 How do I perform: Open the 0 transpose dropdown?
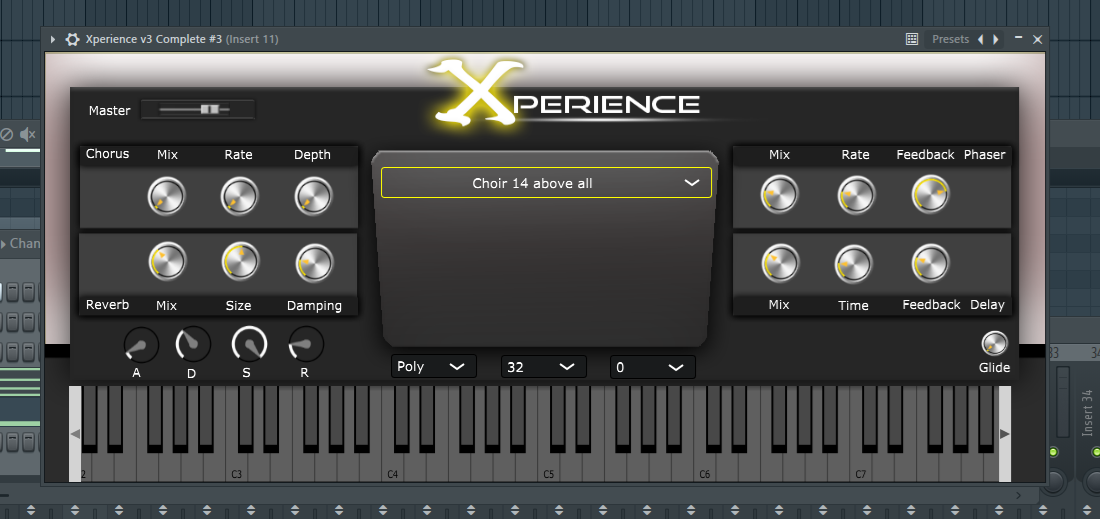(653, 368)
